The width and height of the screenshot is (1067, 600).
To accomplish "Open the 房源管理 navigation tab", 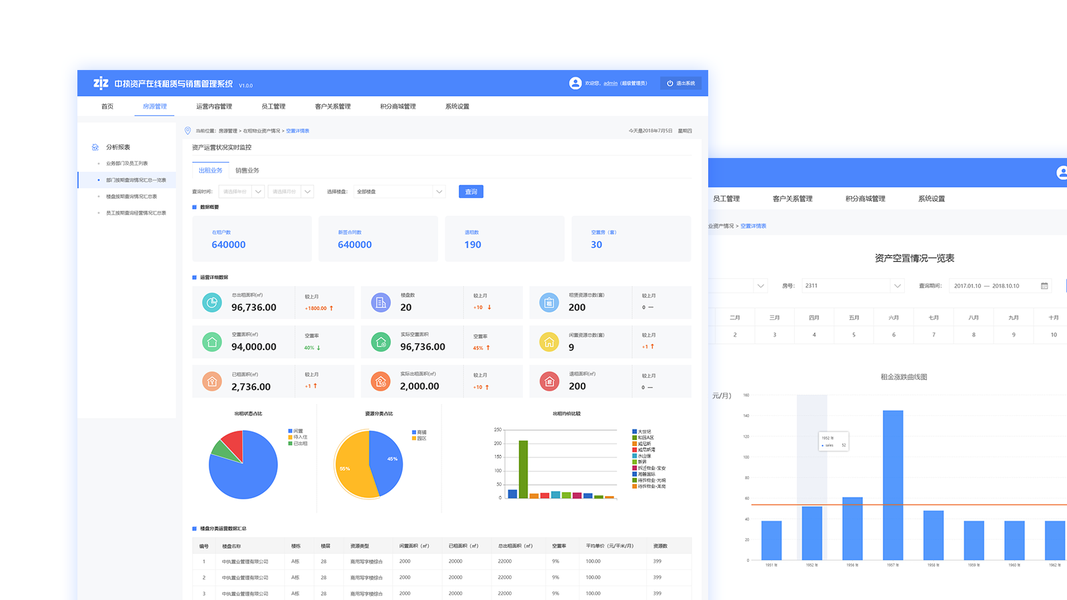I will pos(154,107).
